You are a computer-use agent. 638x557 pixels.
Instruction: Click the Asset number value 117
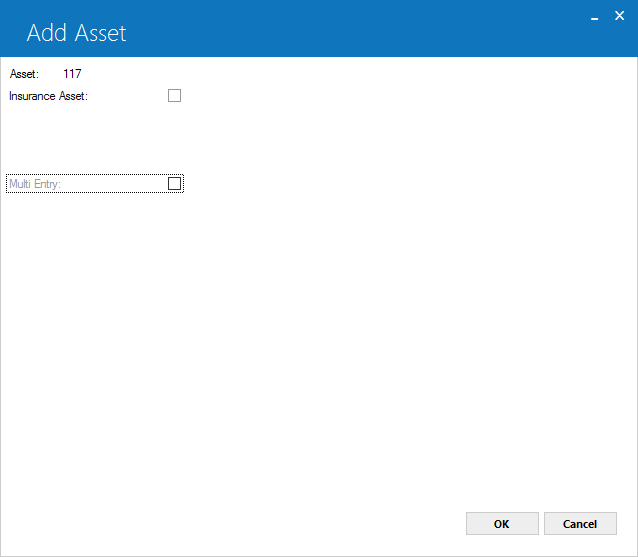point(72,74)
